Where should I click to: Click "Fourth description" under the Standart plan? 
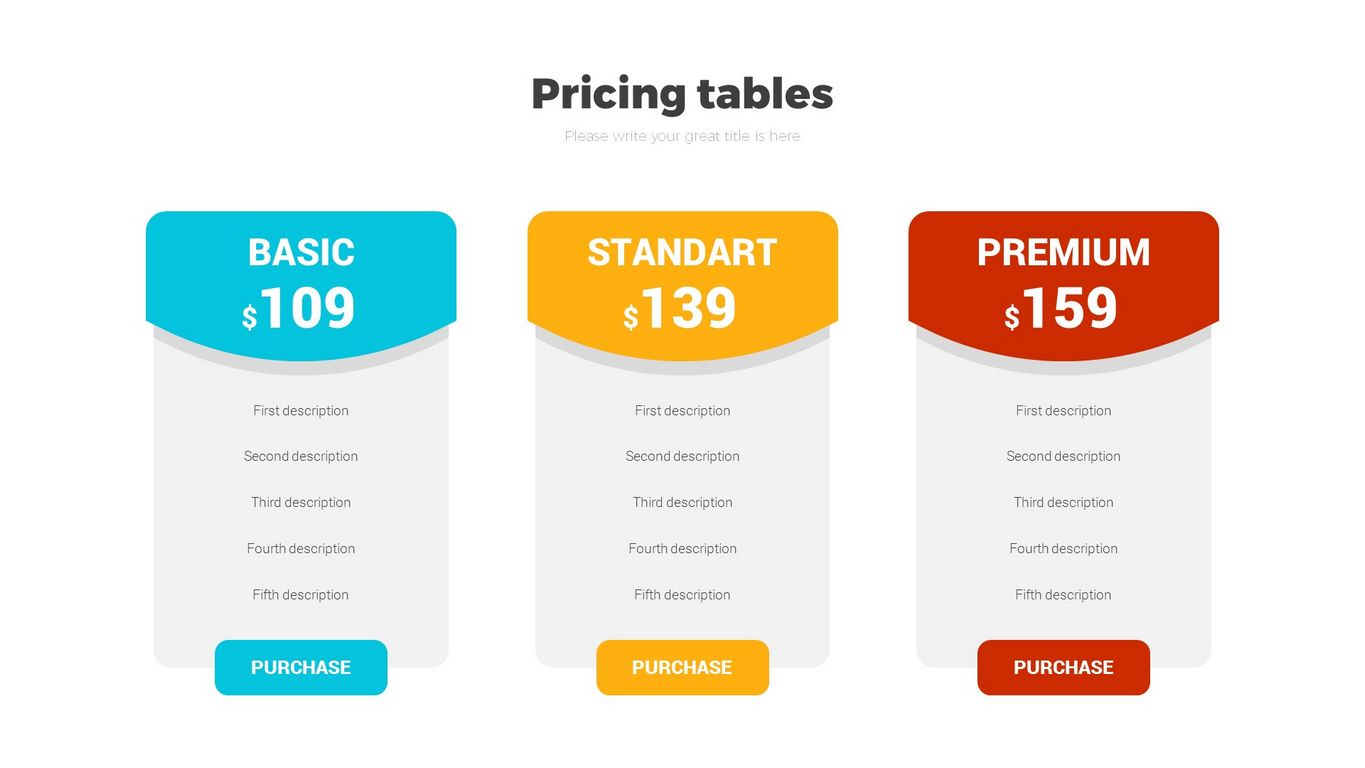682,548
